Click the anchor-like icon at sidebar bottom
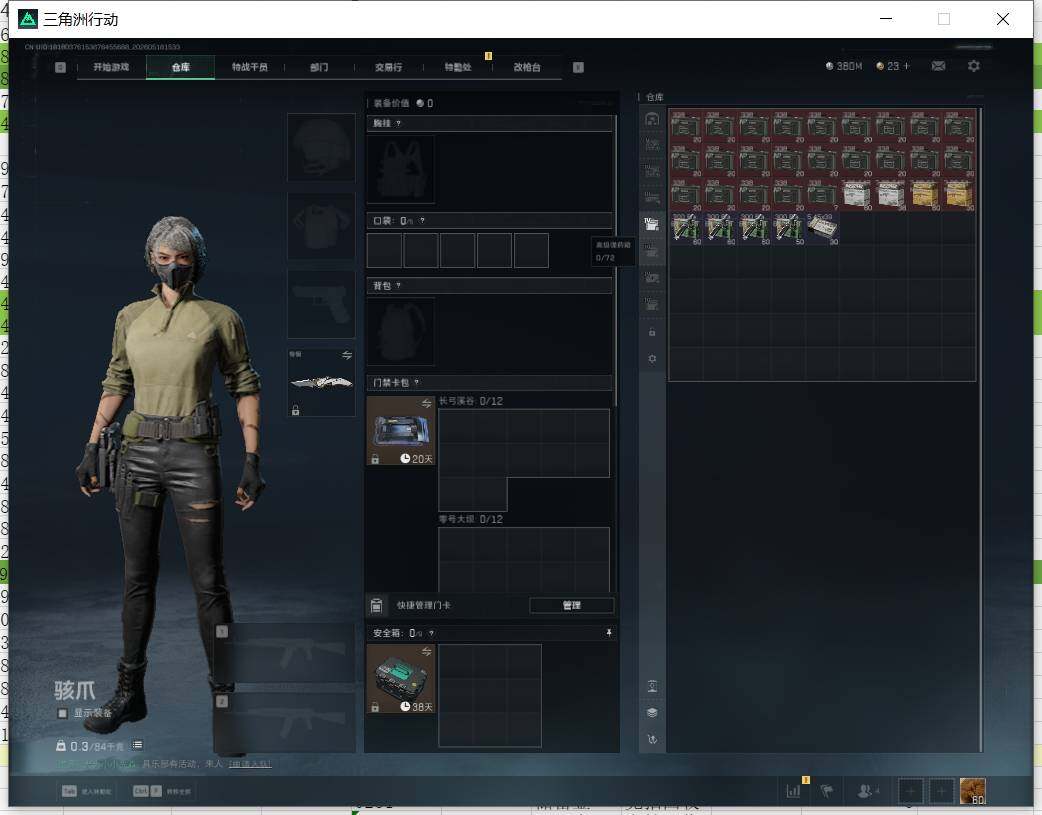 [652, 739]
